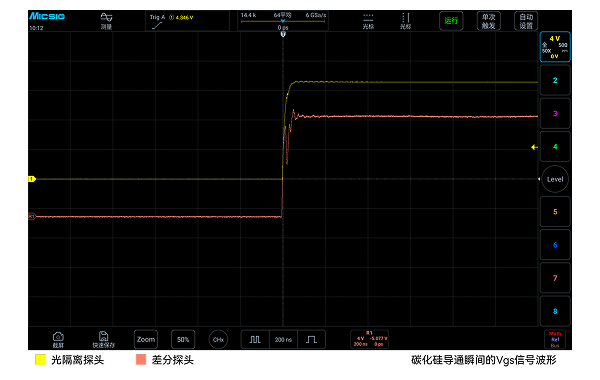Decrease the timebase with multi-pulse icon
The height and width of the screenshot is (380, 600).
(x=255, y=339)
